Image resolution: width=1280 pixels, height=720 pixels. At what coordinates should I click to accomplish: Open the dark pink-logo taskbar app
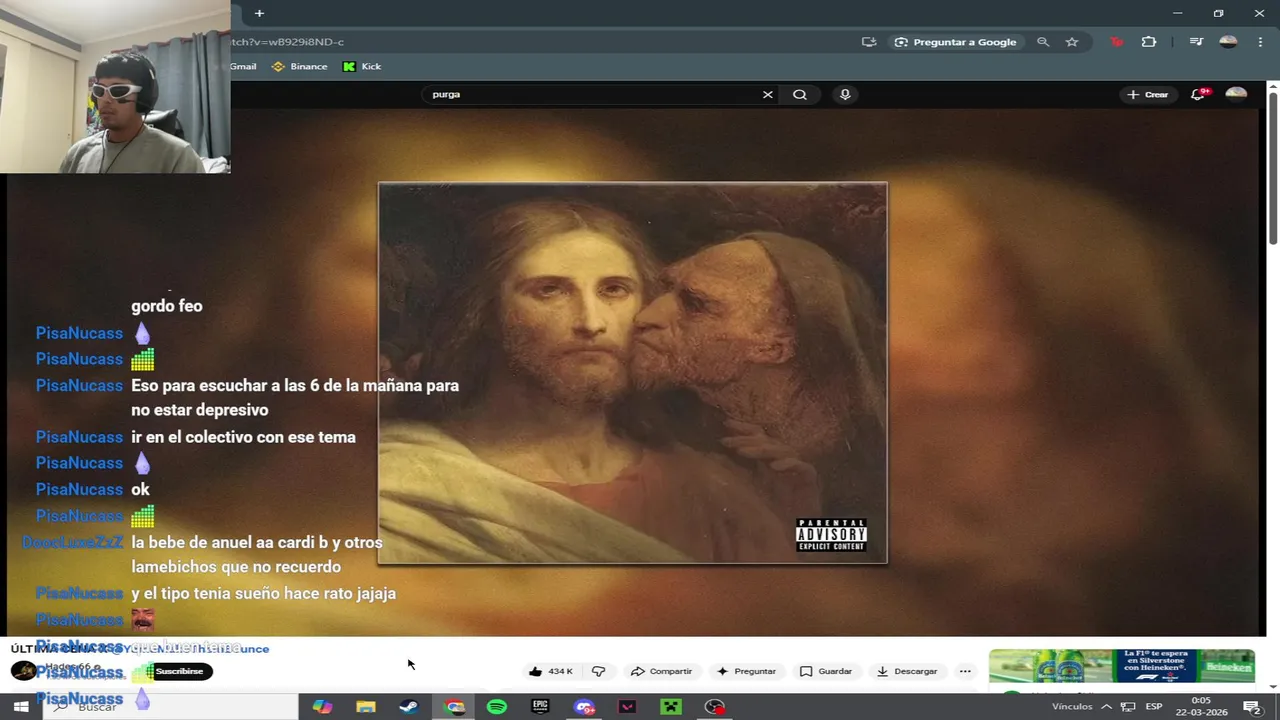pyautogui.click(x=627, y=706)
